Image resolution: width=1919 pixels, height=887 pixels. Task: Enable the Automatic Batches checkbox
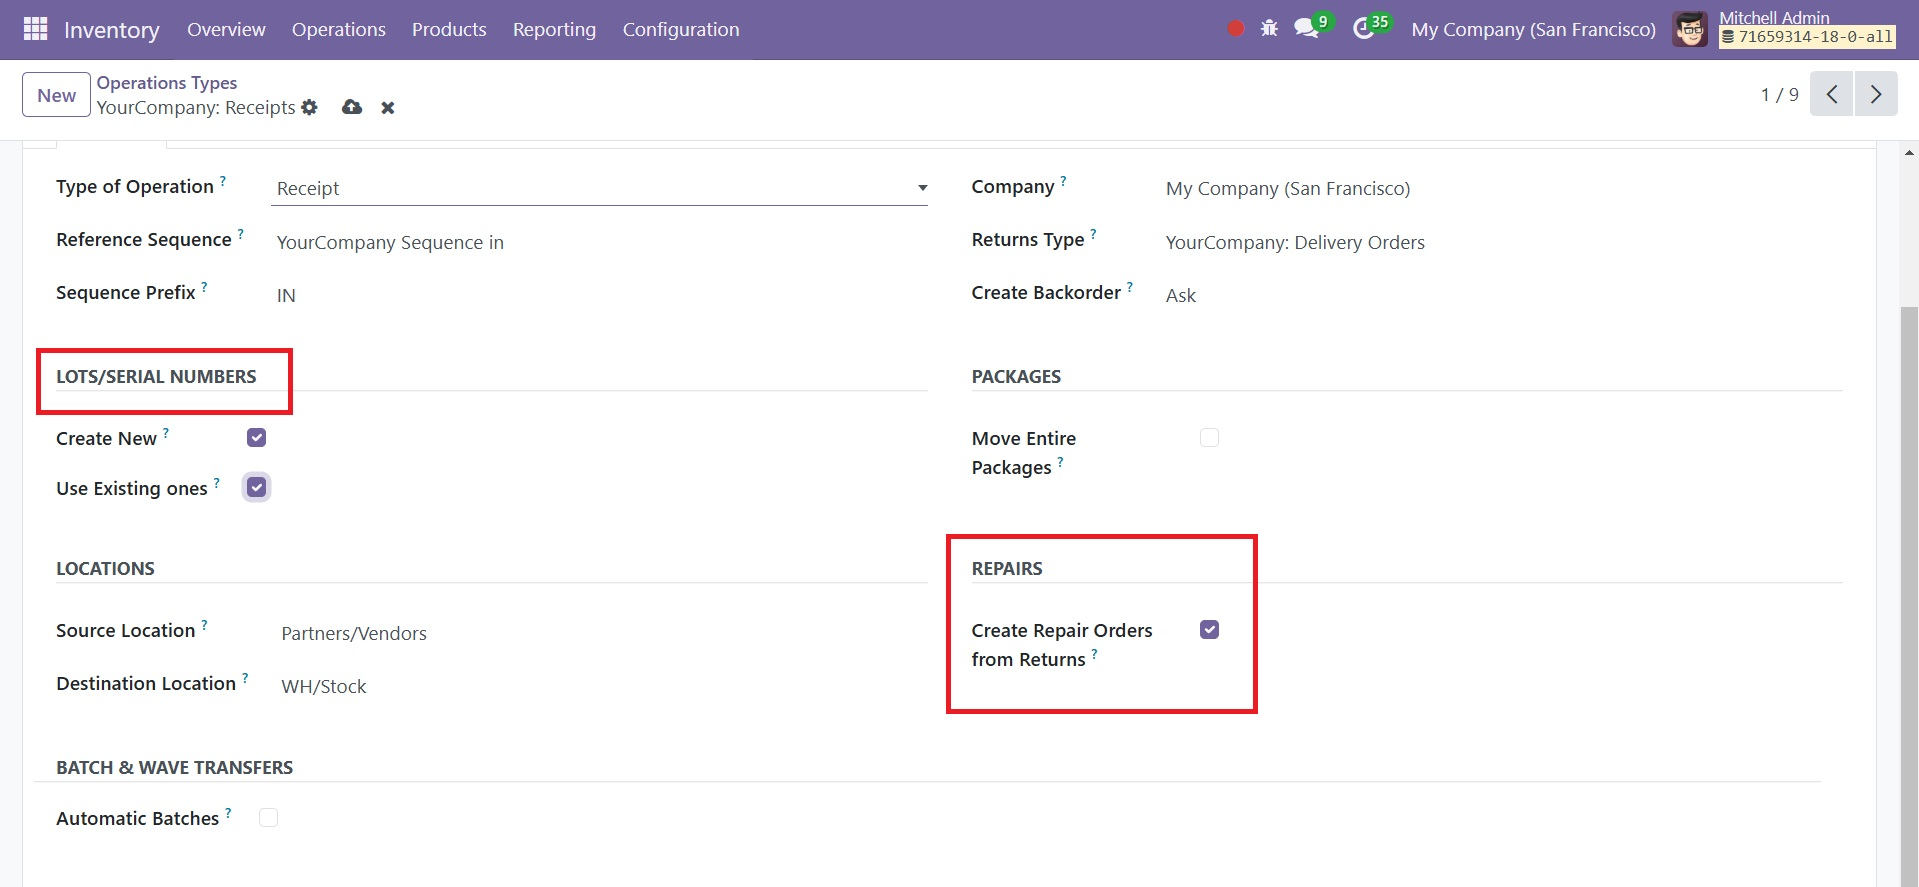(x=269, y=818)
